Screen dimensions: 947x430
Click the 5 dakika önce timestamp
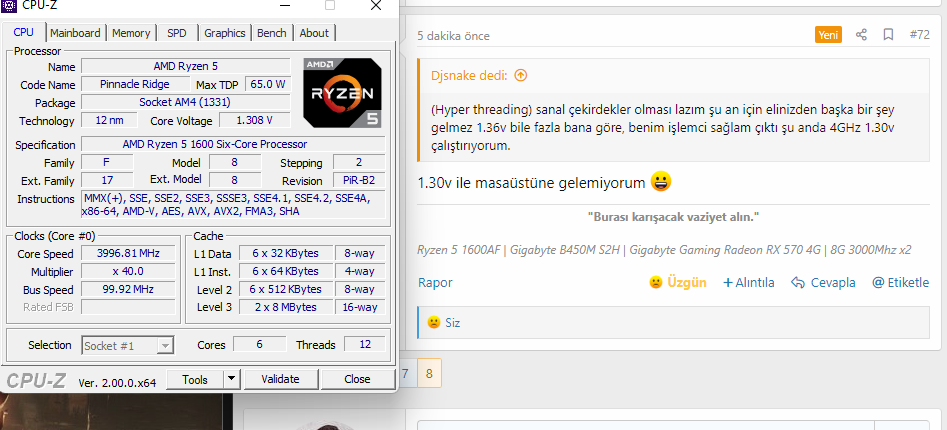pyautogui.click(x=453, y=36)
